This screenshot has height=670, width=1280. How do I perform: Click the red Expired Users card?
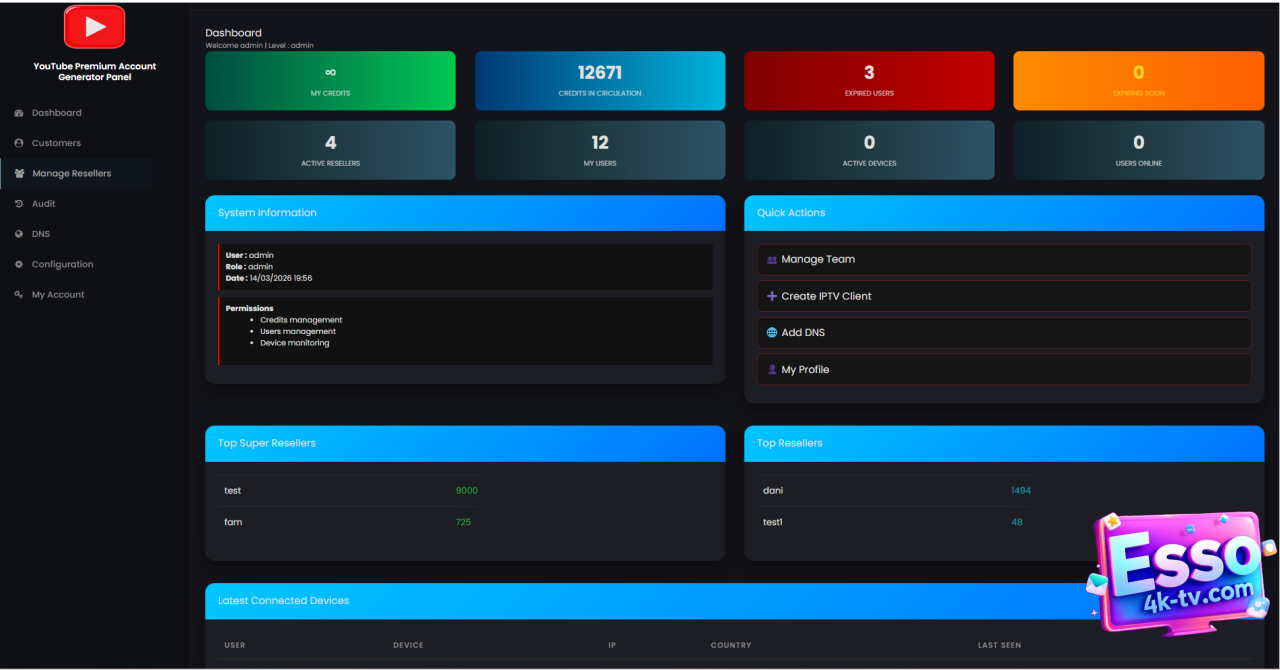pyautogui.click(x=869, y=81)
